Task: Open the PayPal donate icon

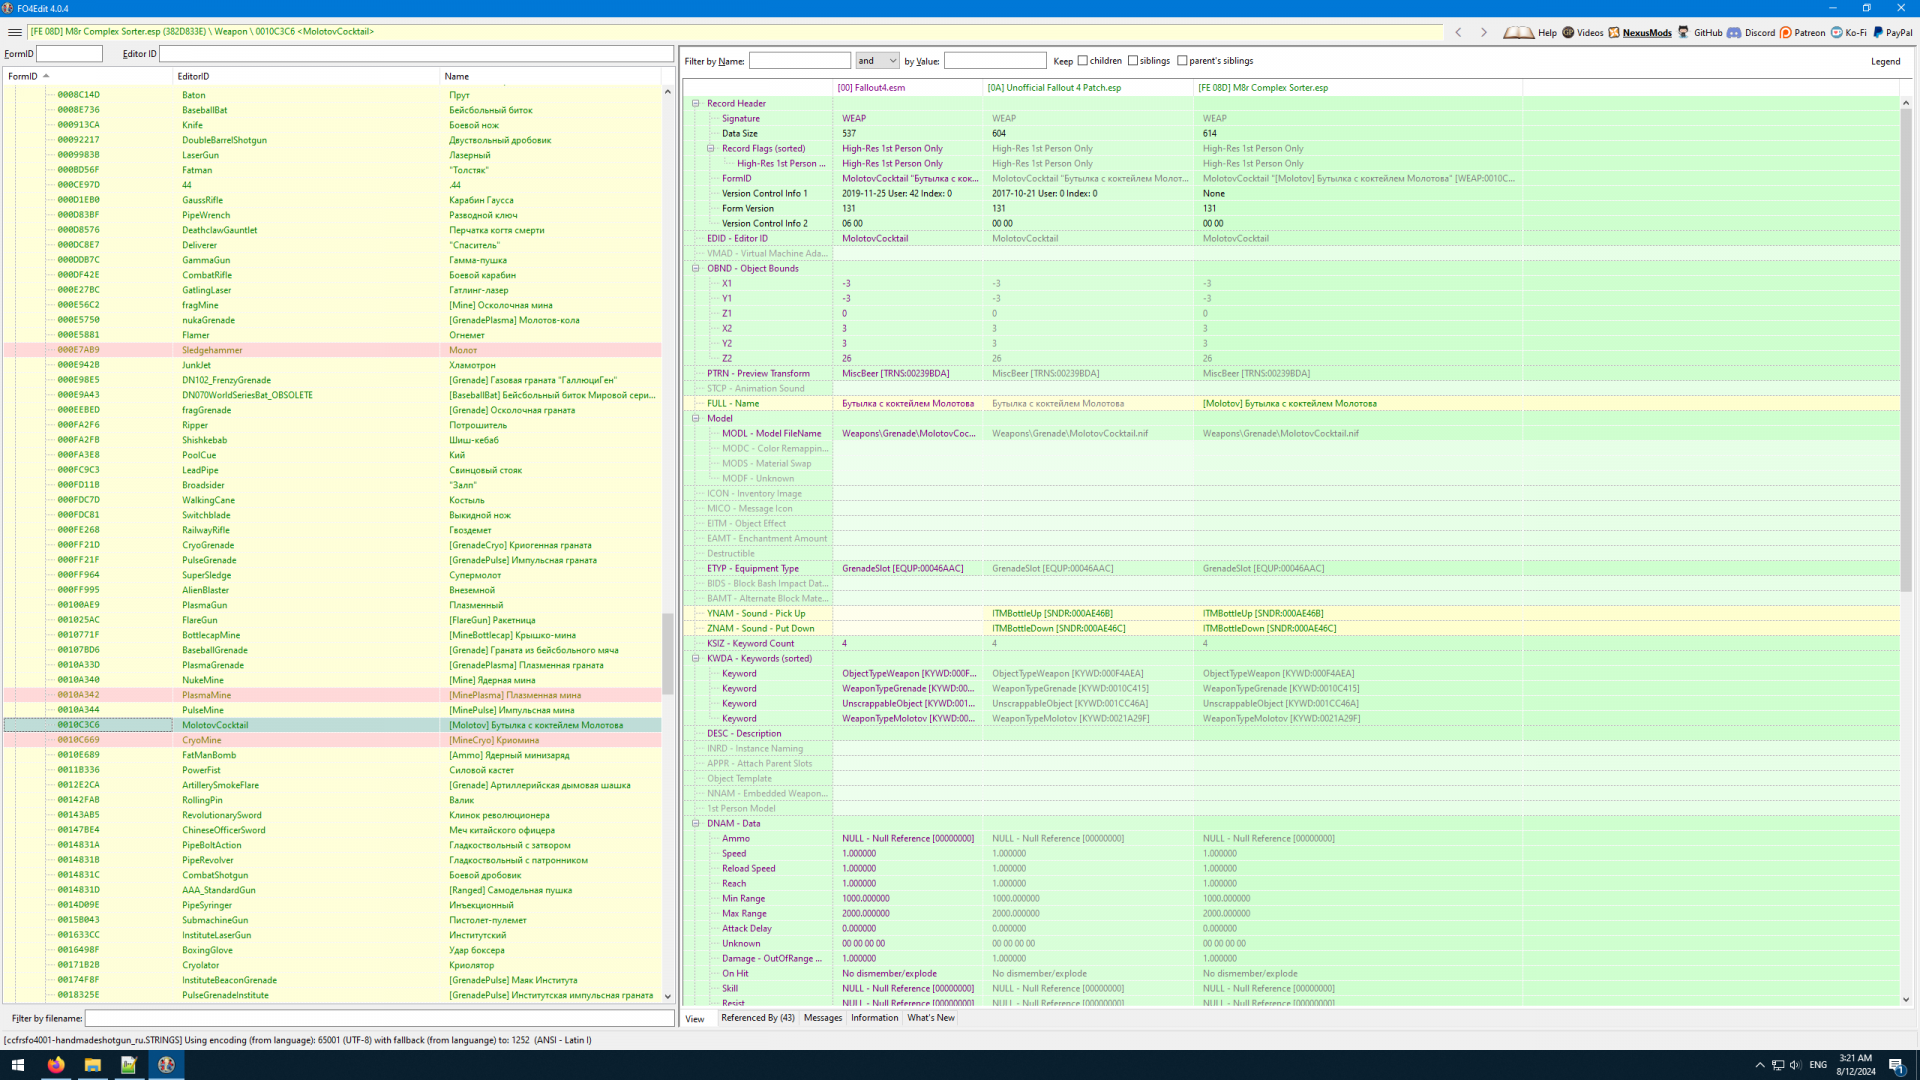Action: tap(1878, 32)
